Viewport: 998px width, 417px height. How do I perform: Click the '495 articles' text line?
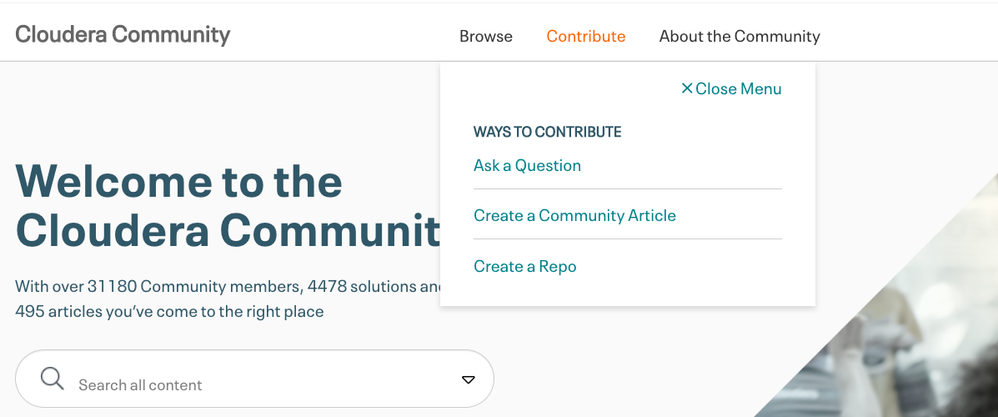click(170, 311)
